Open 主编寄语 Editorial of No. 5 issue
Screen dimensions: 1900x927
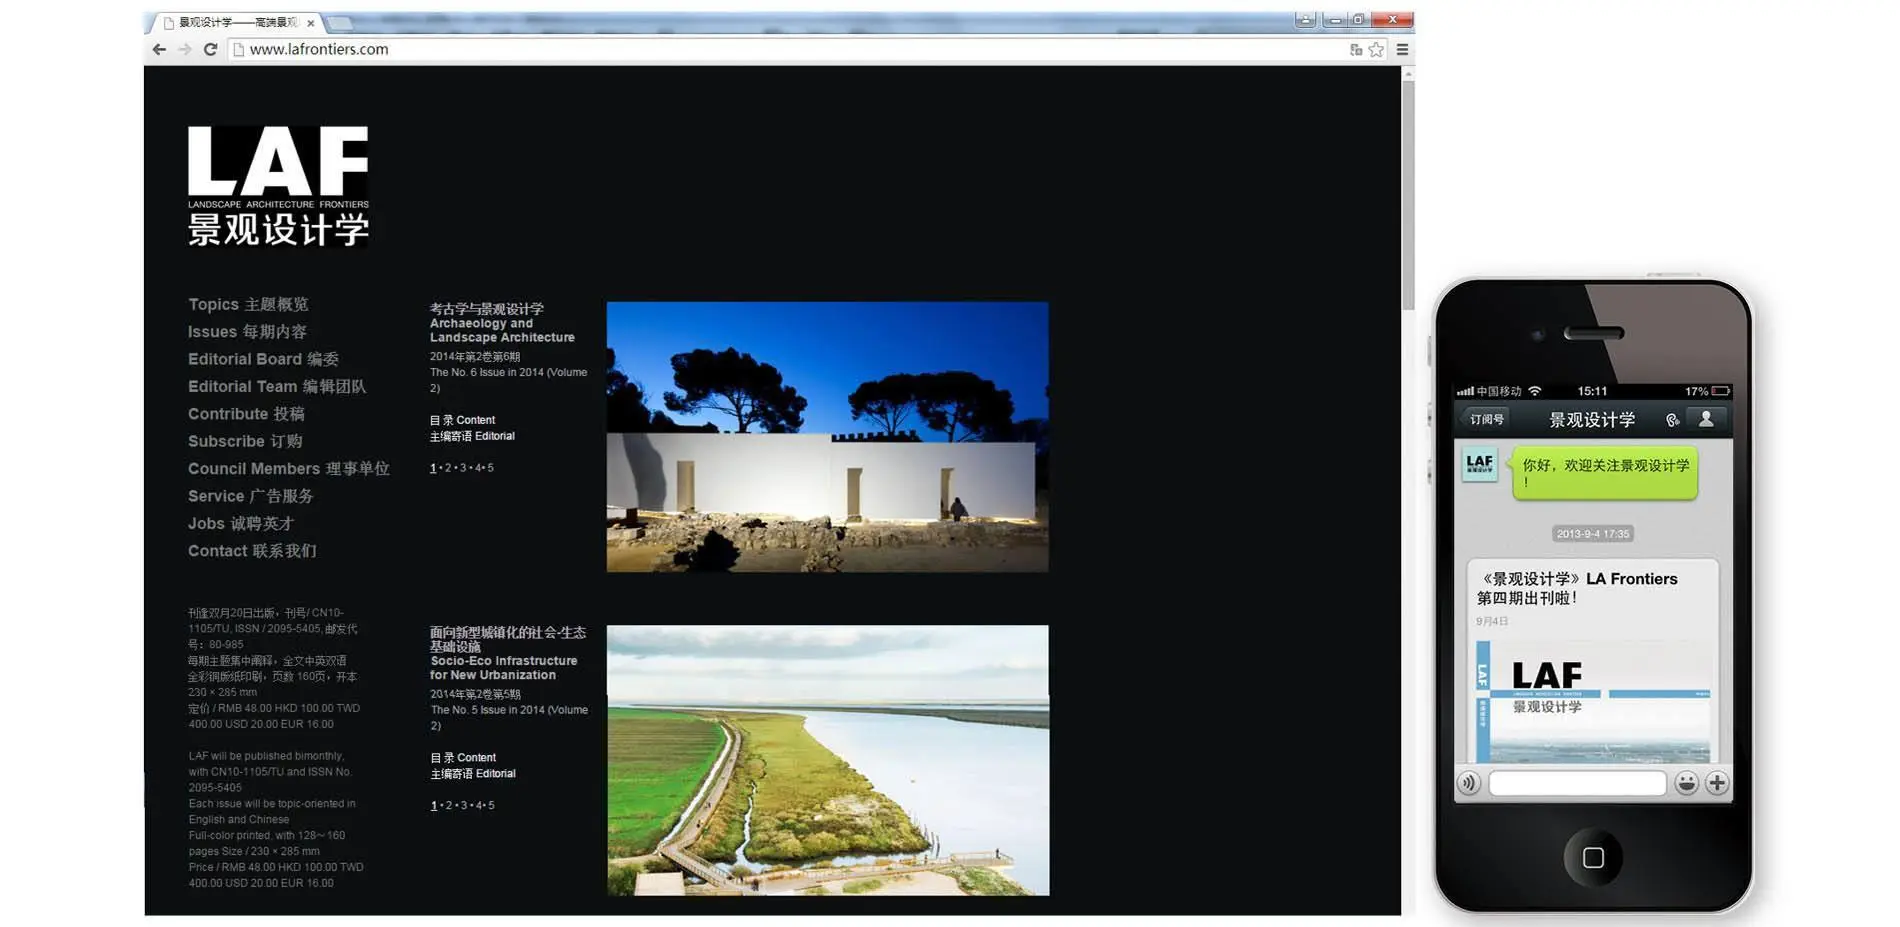point(473,774)
